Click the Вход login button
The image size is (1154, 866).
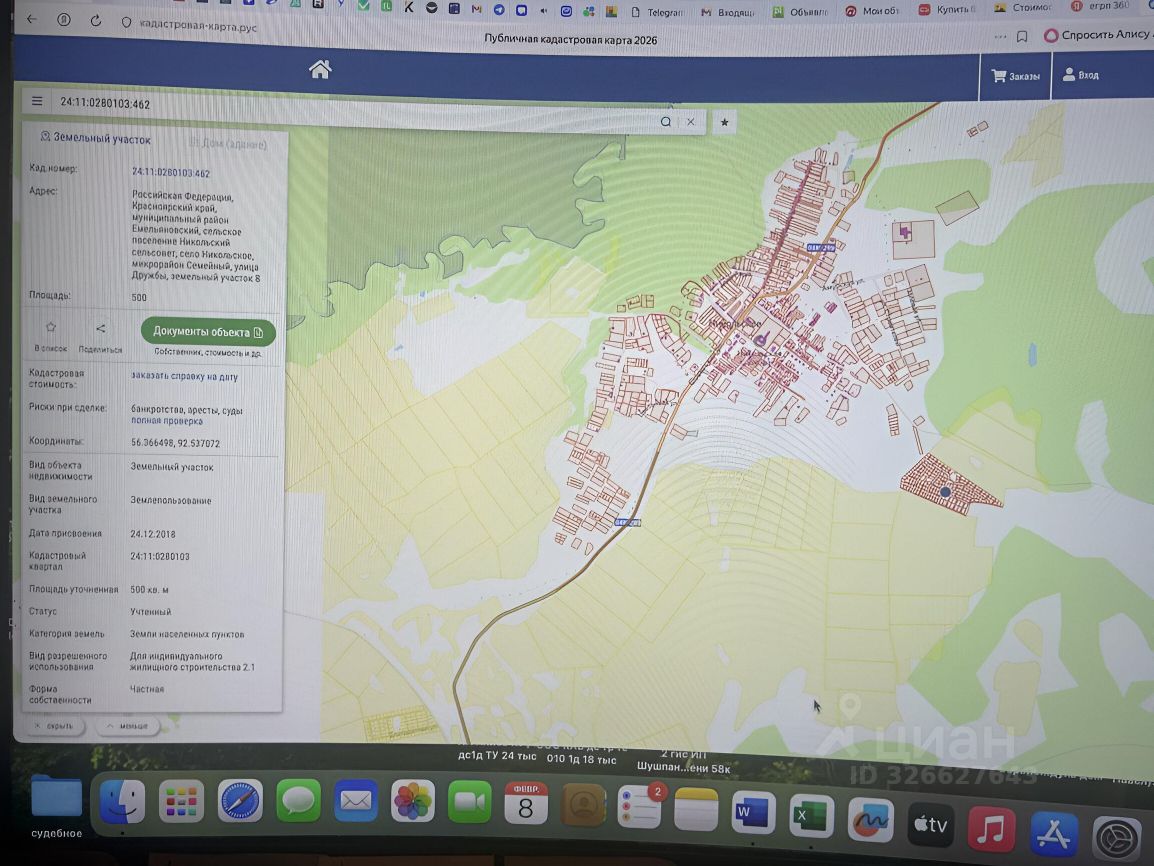tap(1080, 75)
